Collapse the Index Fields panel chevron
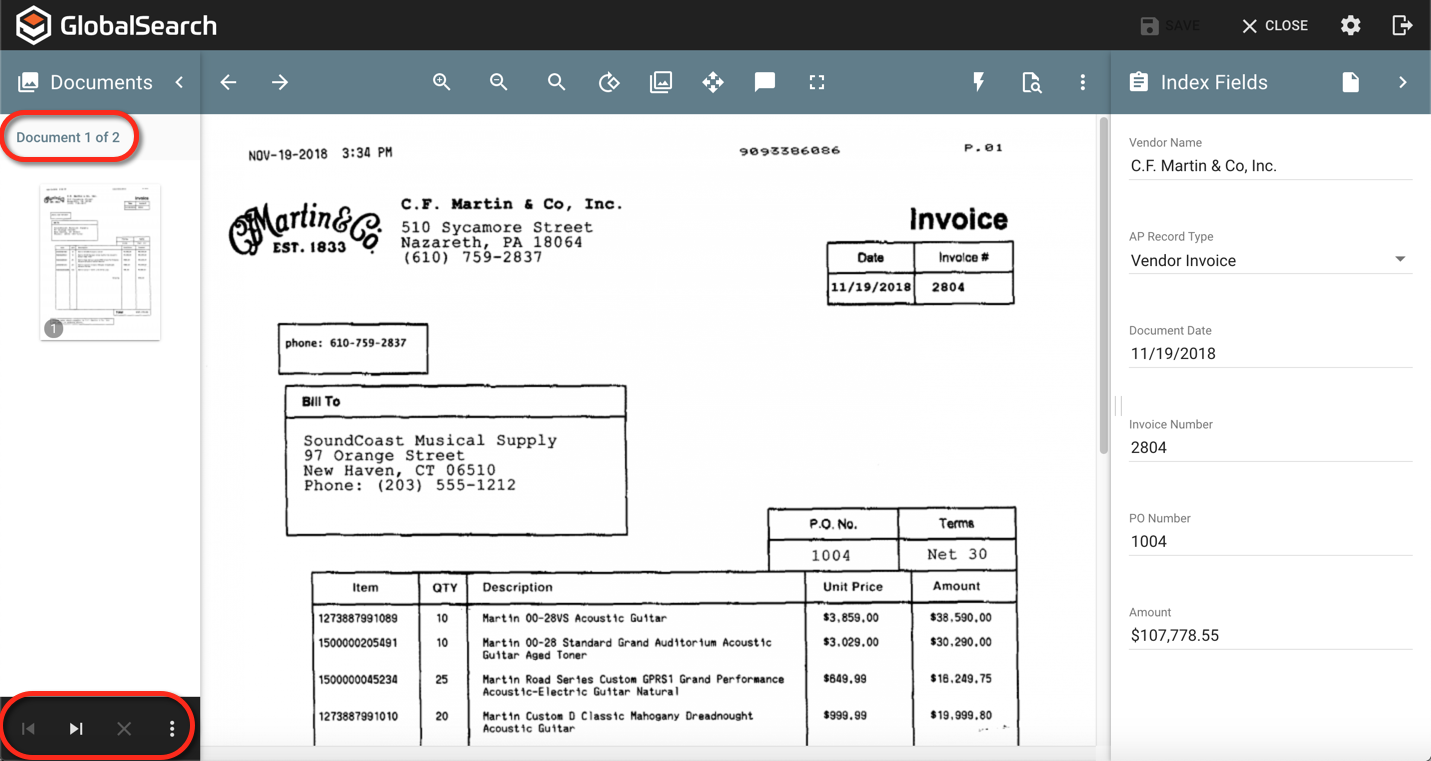 click(1403, 83)
